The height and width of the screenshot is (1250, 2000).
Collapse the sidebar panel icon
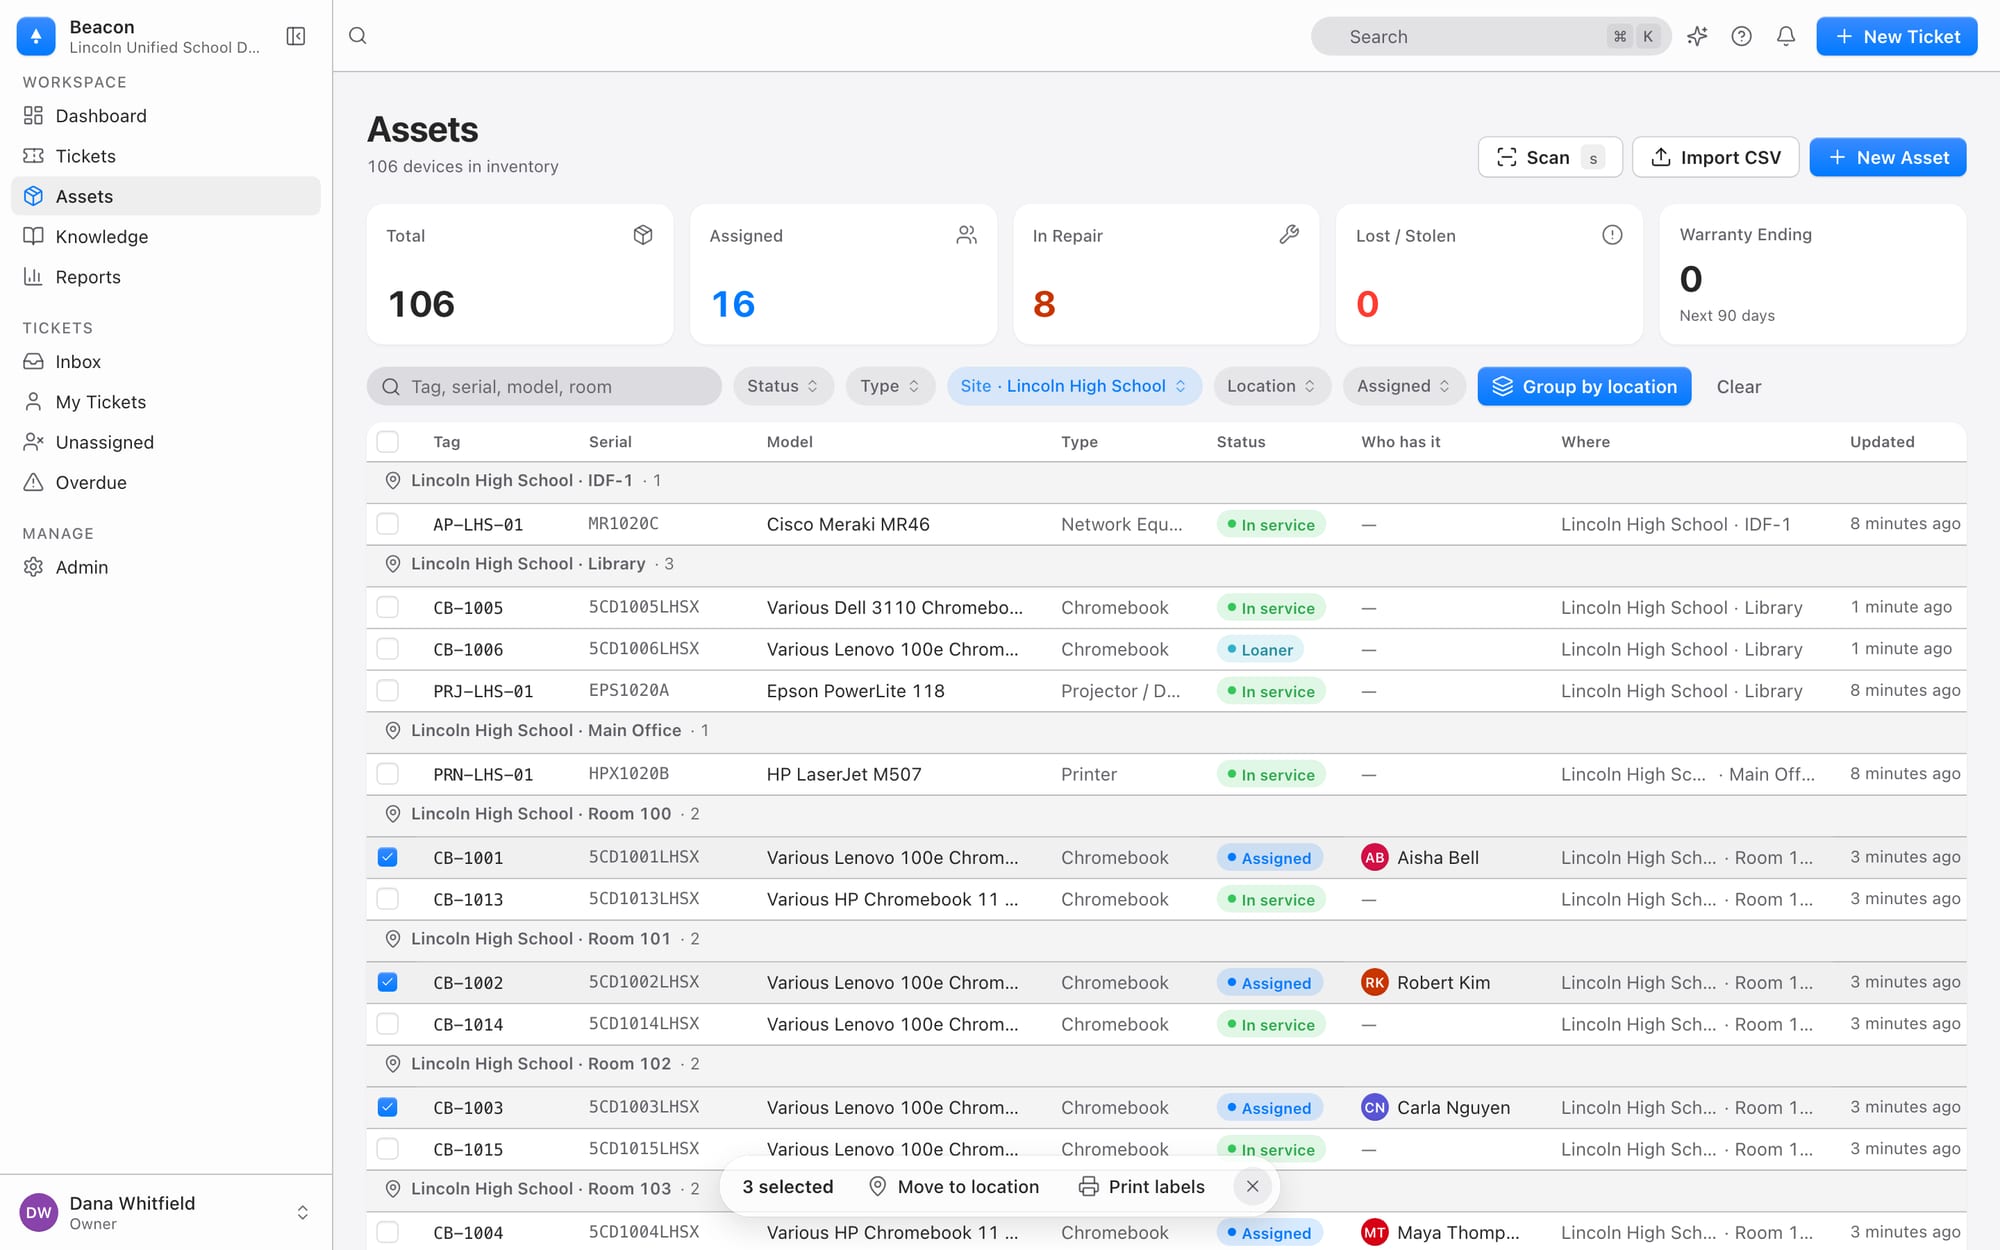click(296, 36)
